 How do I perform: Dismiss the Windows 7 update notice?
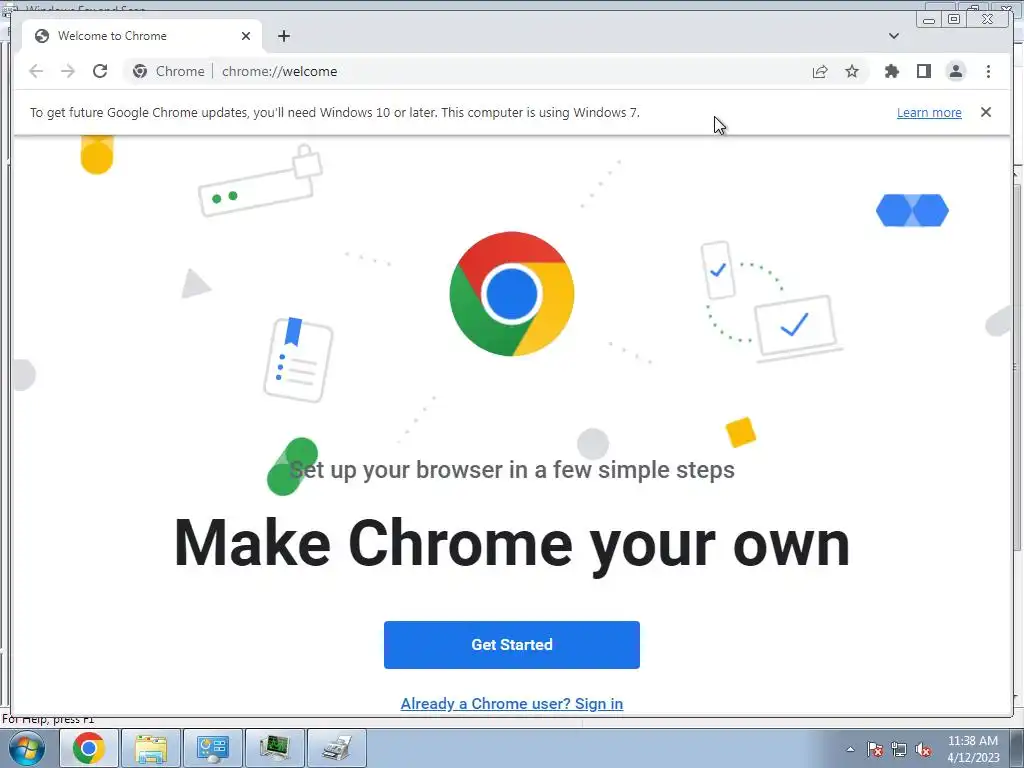pyautogui.click(x=985, y=112)
